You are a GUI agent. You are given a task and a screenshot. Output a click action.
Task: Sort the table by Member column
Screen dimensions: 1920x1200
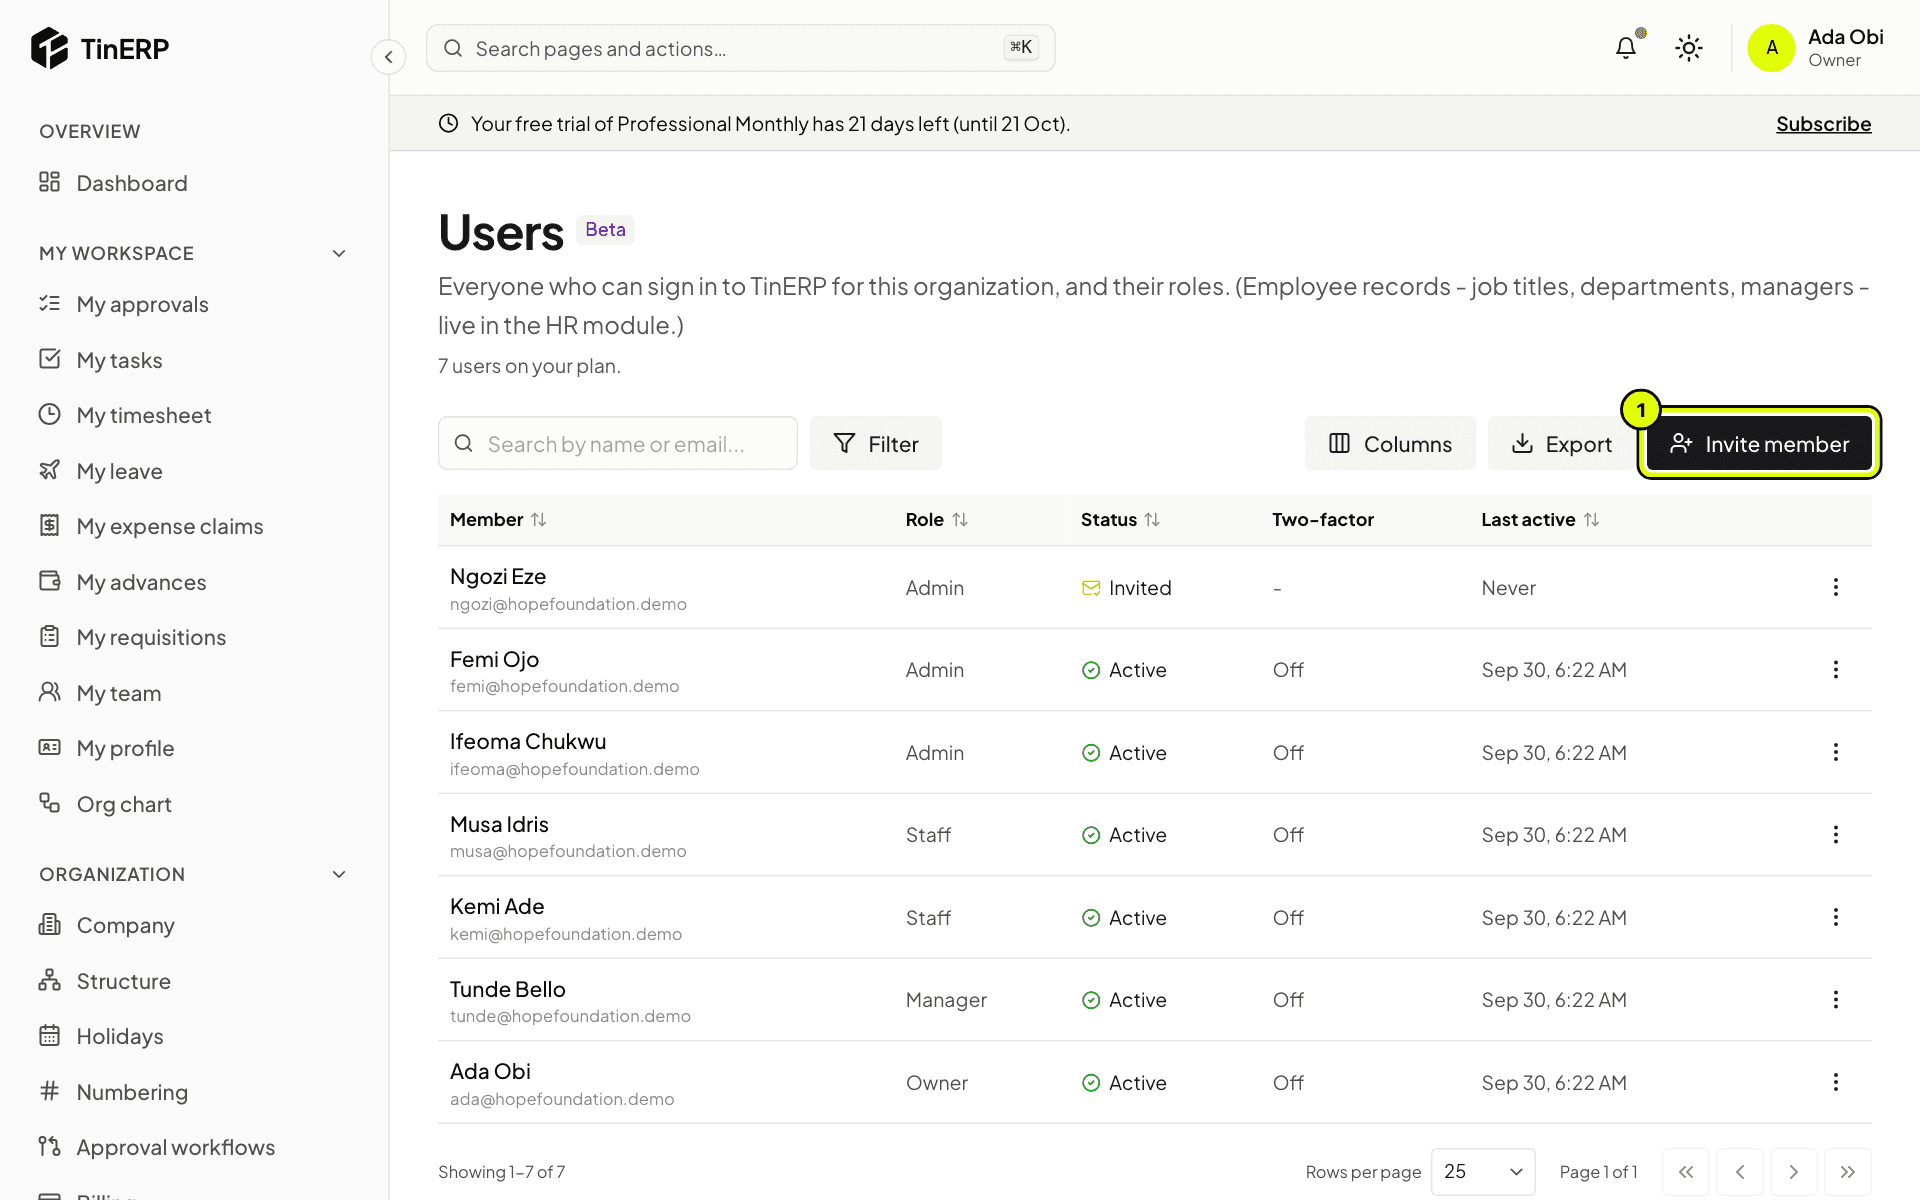[x=498, y=520]
